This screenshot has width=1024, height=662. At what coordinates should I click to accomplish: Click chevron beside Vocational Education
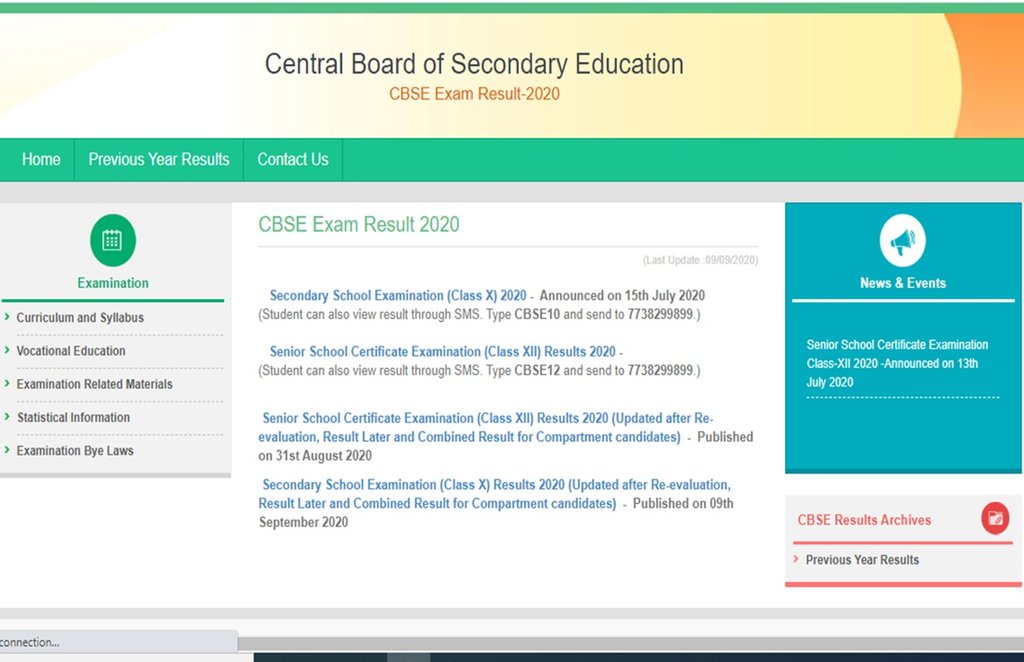(x=7, y=351)
